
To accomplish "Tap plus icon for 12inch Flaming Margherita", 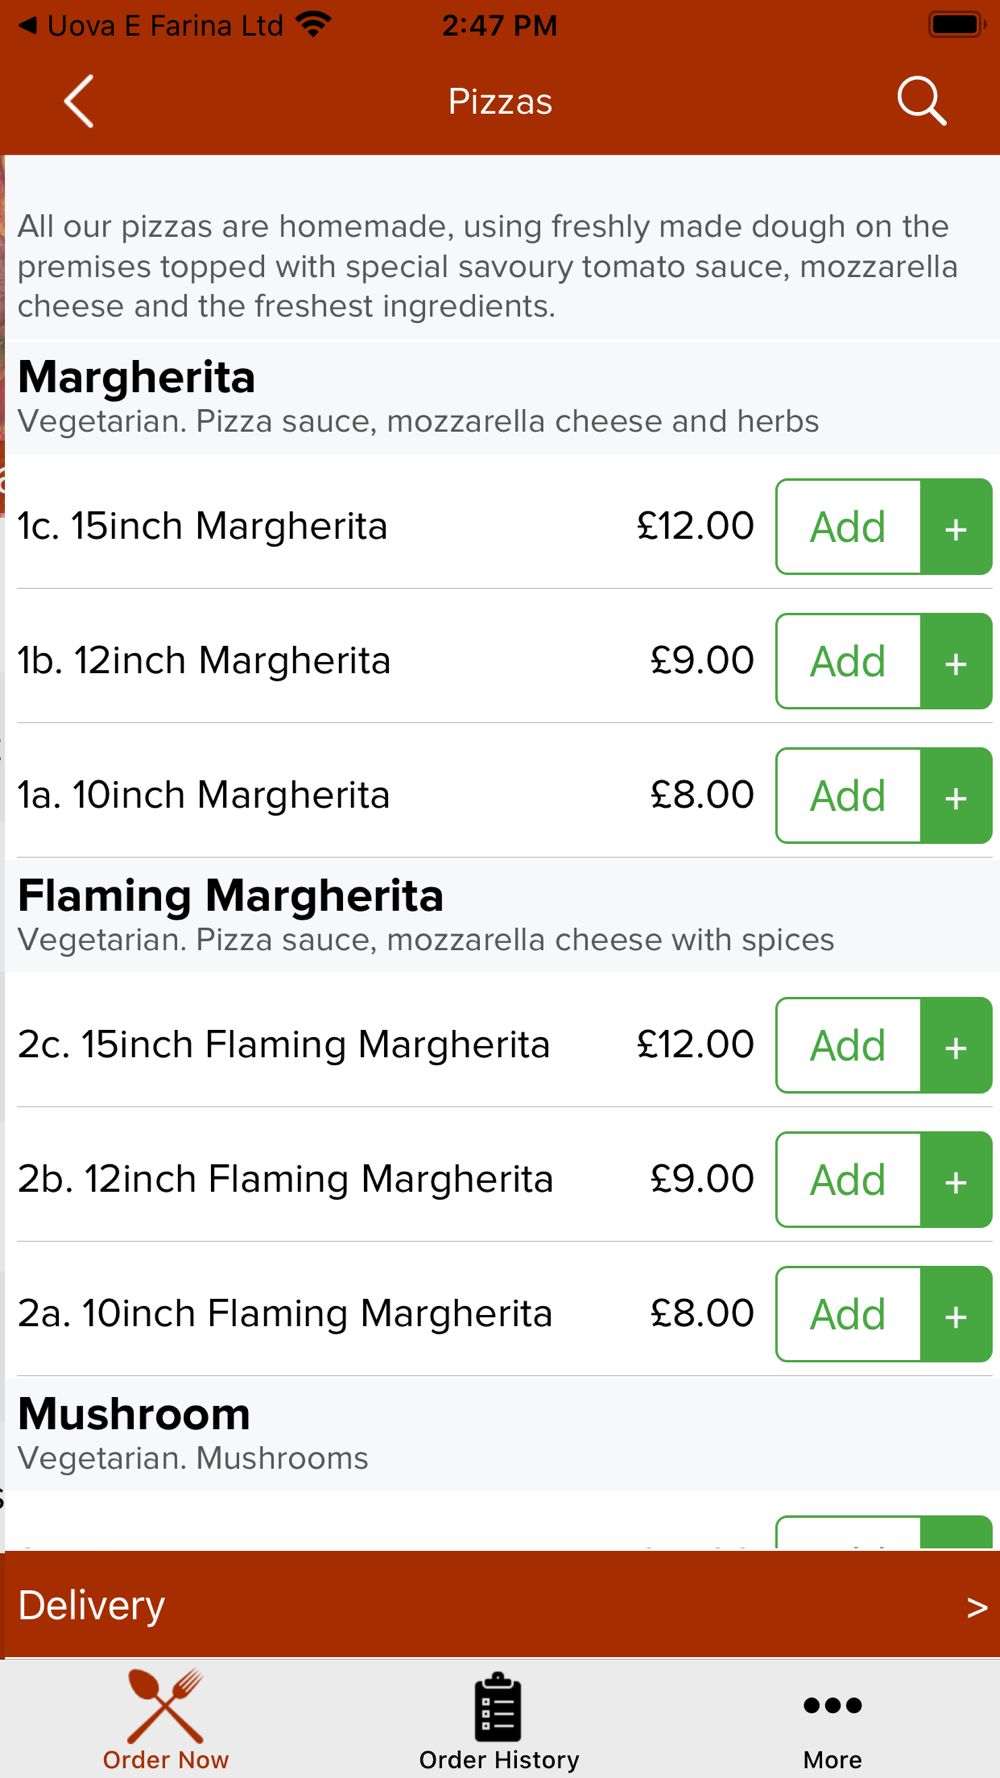I will tap(956, 1180).
